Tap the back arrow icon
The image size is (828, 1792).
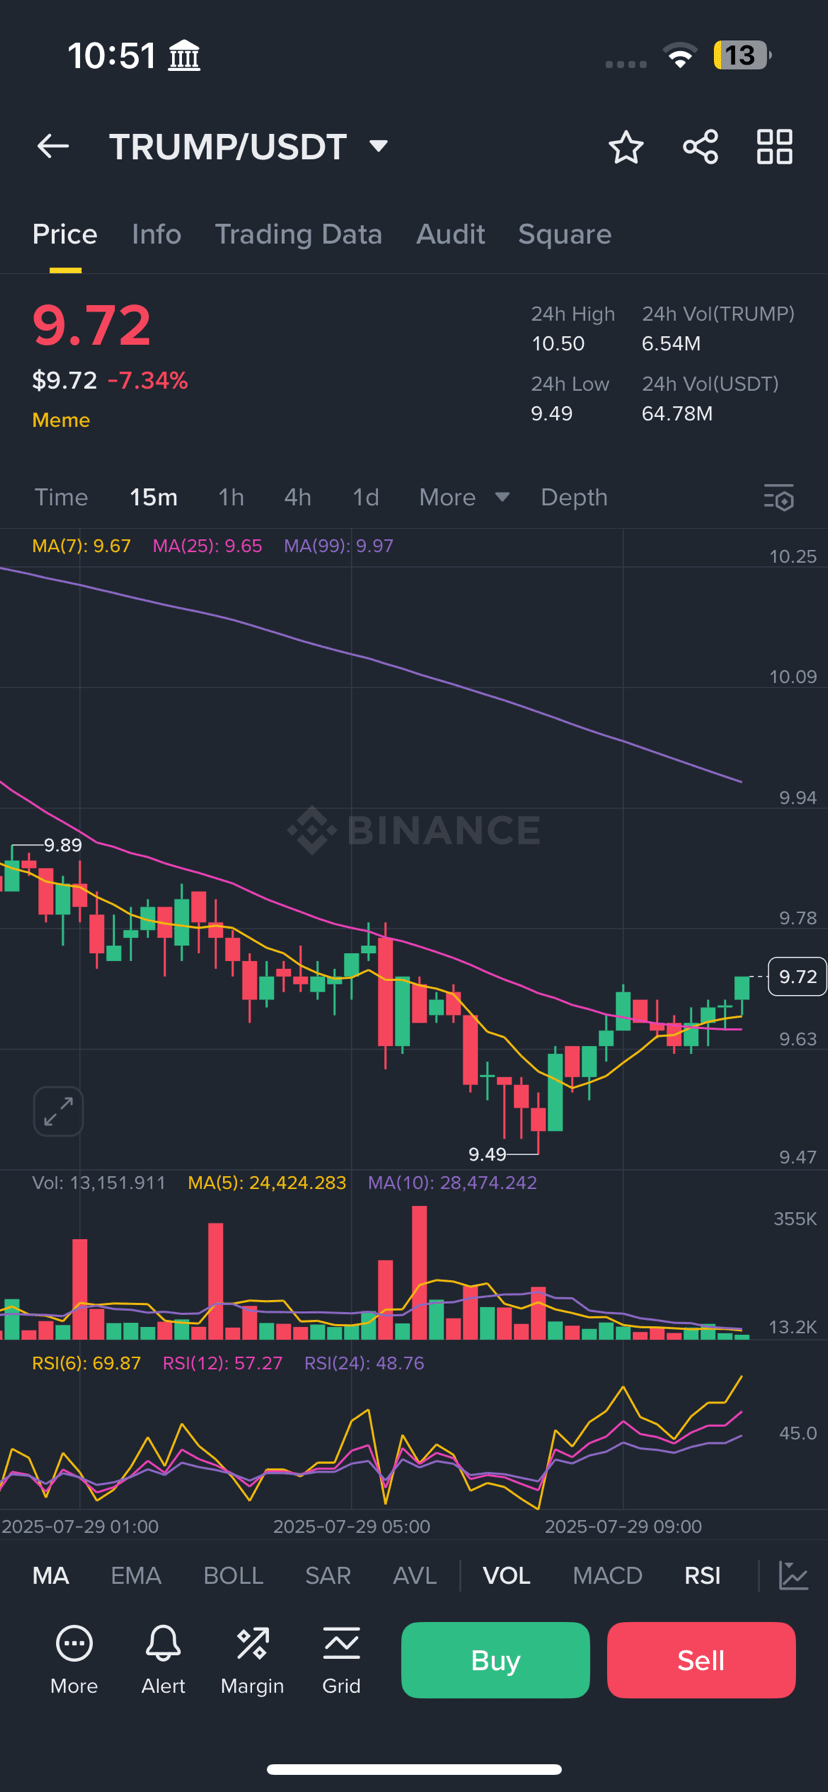(53, 147)
